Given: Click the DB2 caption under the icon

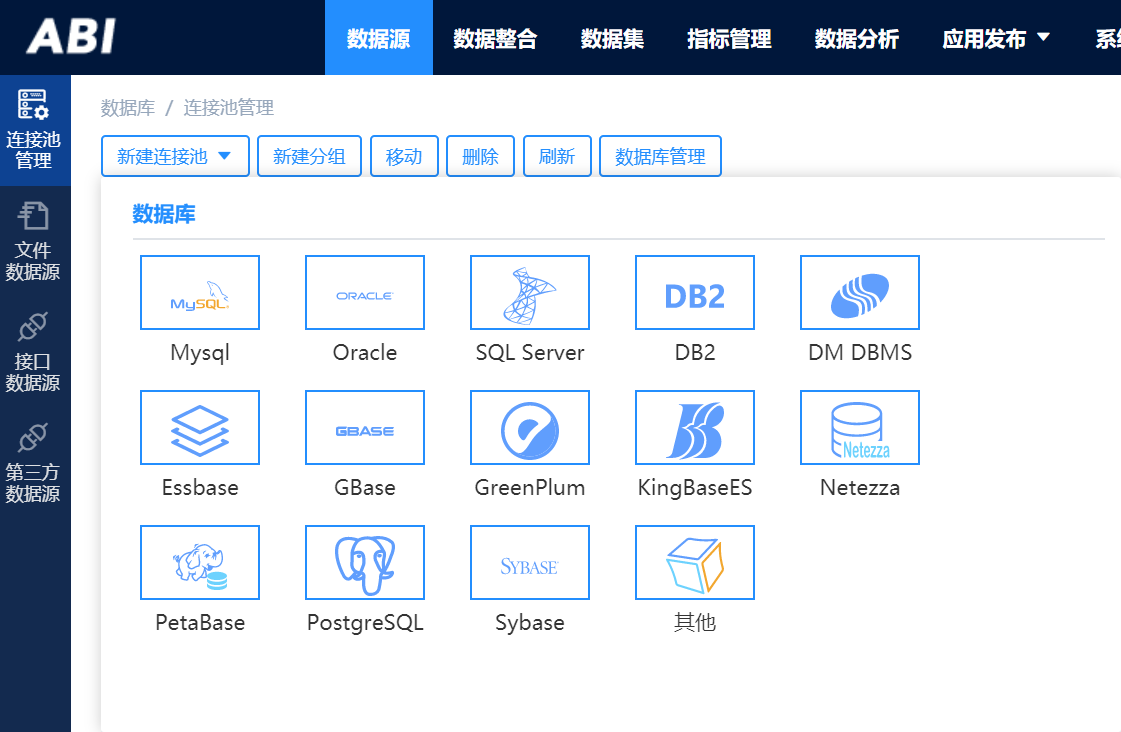Looking at the screenshot, I should [x=695, y=352].
